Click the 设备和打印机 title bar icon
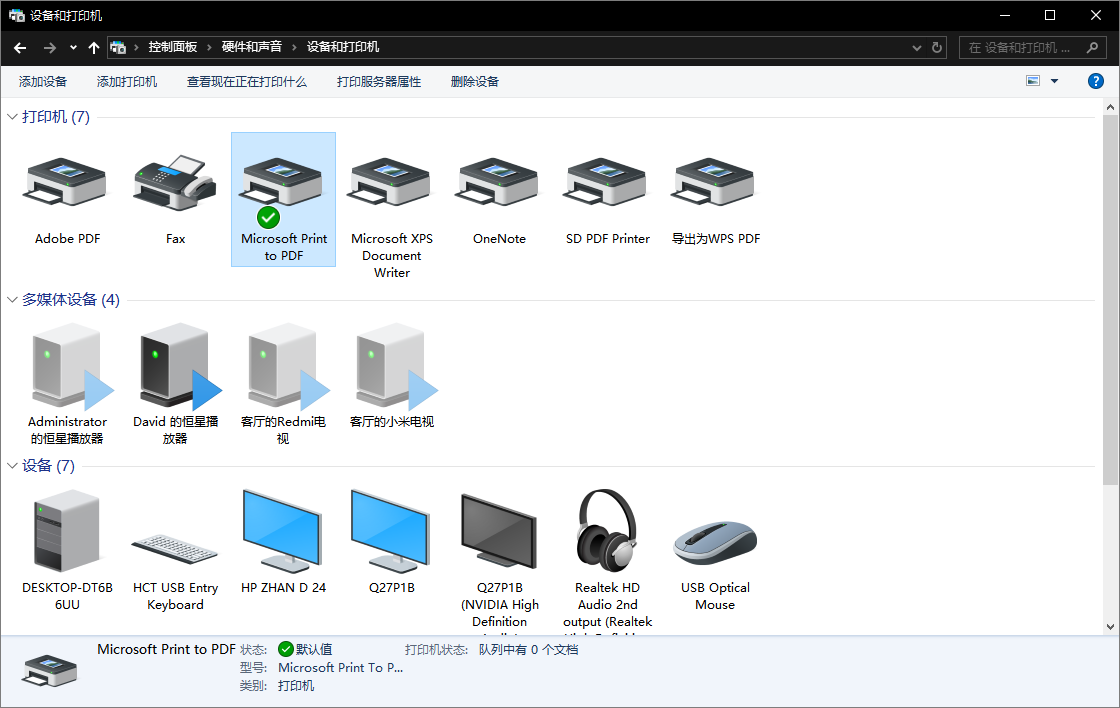Image resolution: width=1120 pixels, height=708 pixels. (x=16, y=15)
